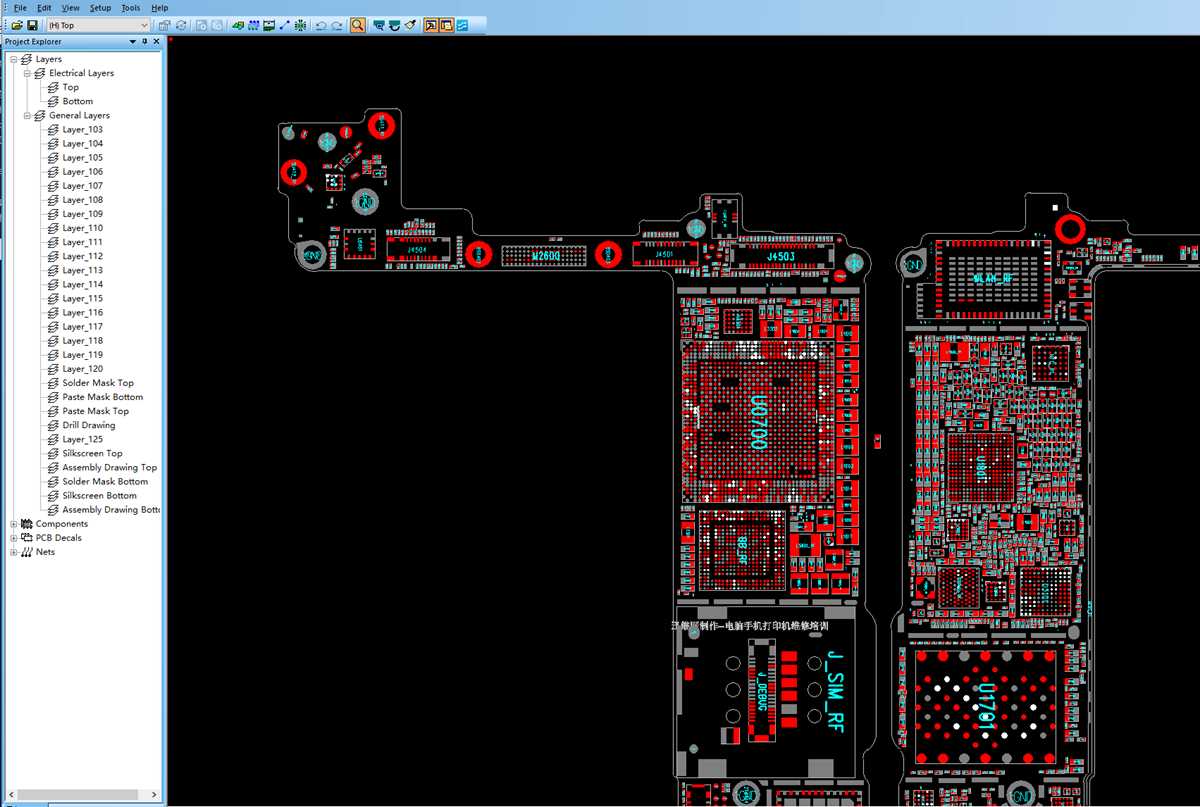Close the Project Explorer panel
The width and height of the screenshot is (1200, 807).
click(157, 42)
